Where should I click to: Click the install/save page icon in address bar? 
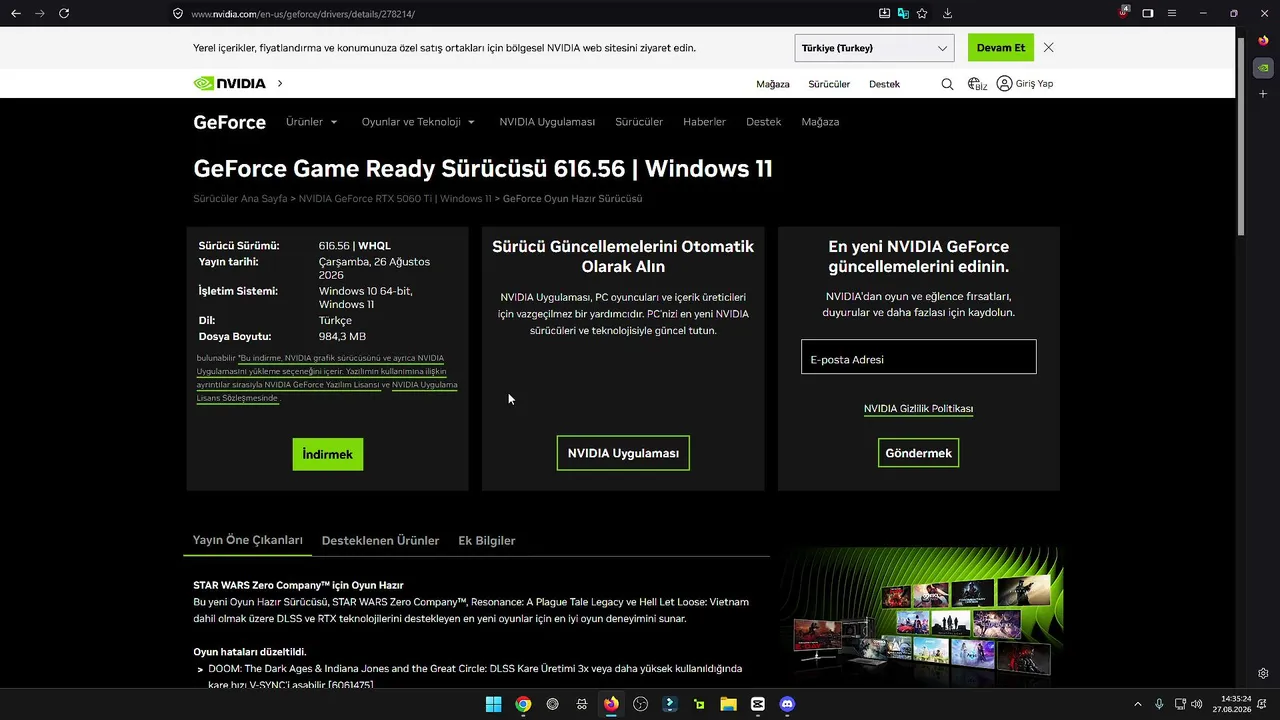click(x=884, y=14)
